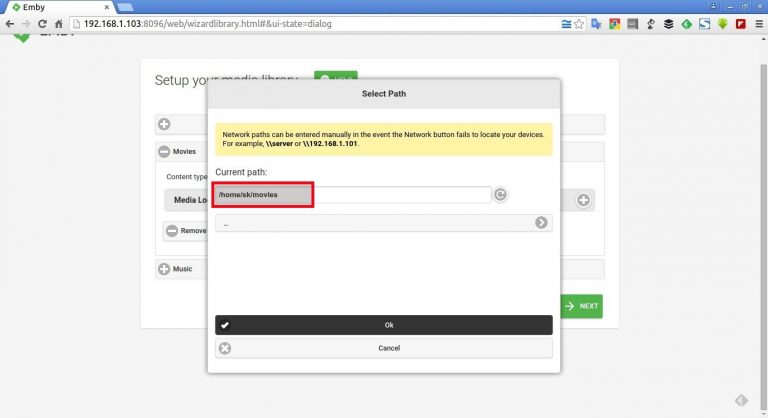Click the green down-arrow download extension icon
The height and width of the screenshot is (418, 768).
(x=722, y=24)
